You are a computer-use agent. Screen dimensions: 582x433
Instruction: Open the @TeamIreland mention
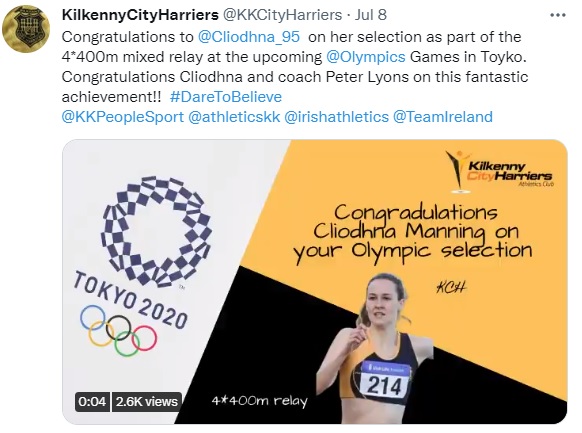tap(442, 117)
